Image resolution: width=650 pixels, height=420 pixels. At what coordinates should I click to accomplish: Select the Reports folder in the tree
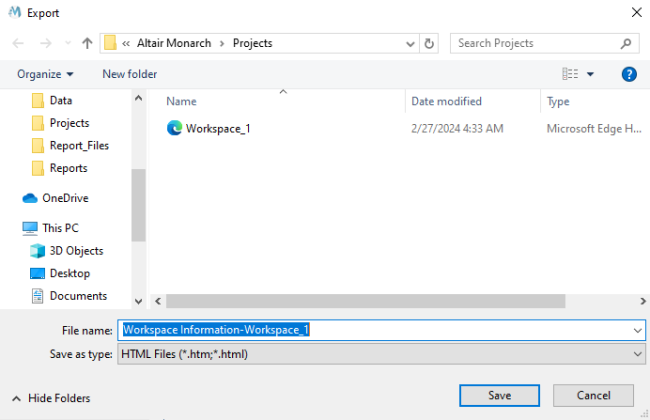[x=68, y=168]
